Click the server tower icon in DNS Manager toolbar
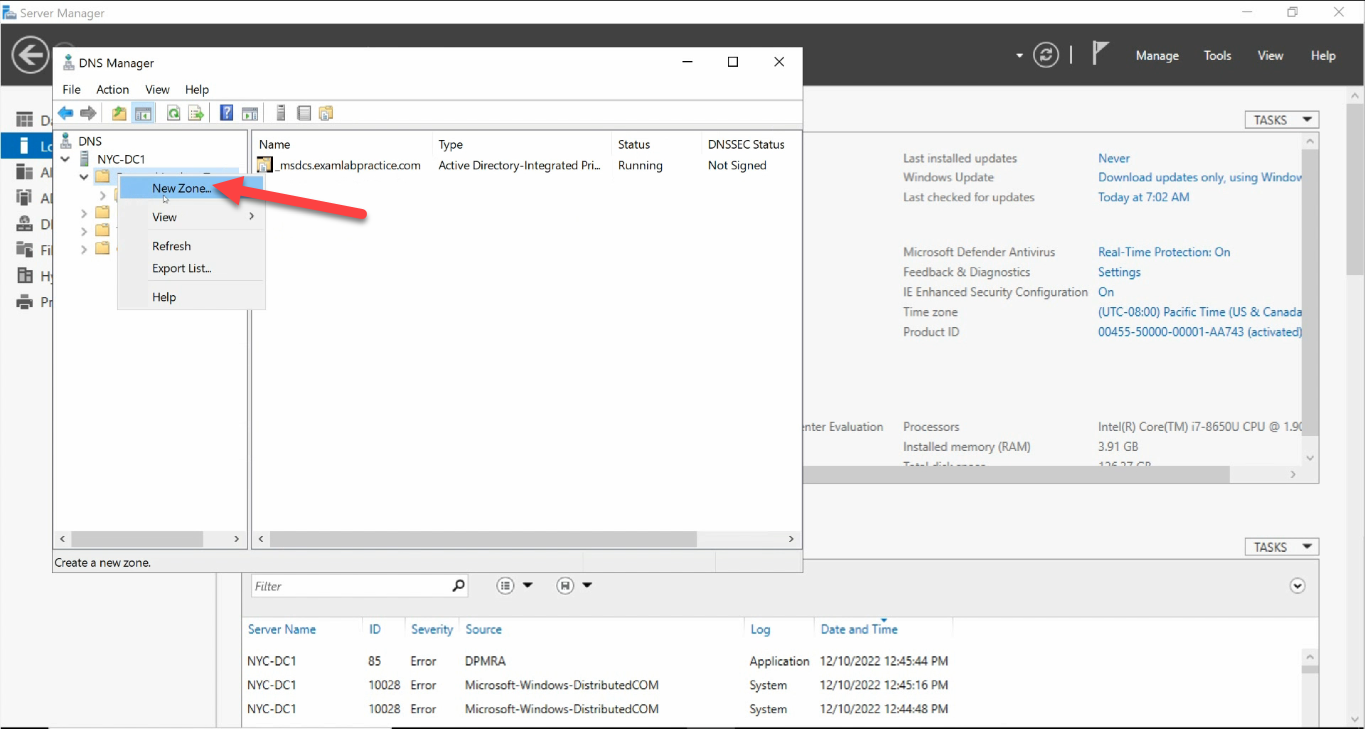Viewport: 1365px width, 729px height. pyautogui.click(x=281, y=113)
